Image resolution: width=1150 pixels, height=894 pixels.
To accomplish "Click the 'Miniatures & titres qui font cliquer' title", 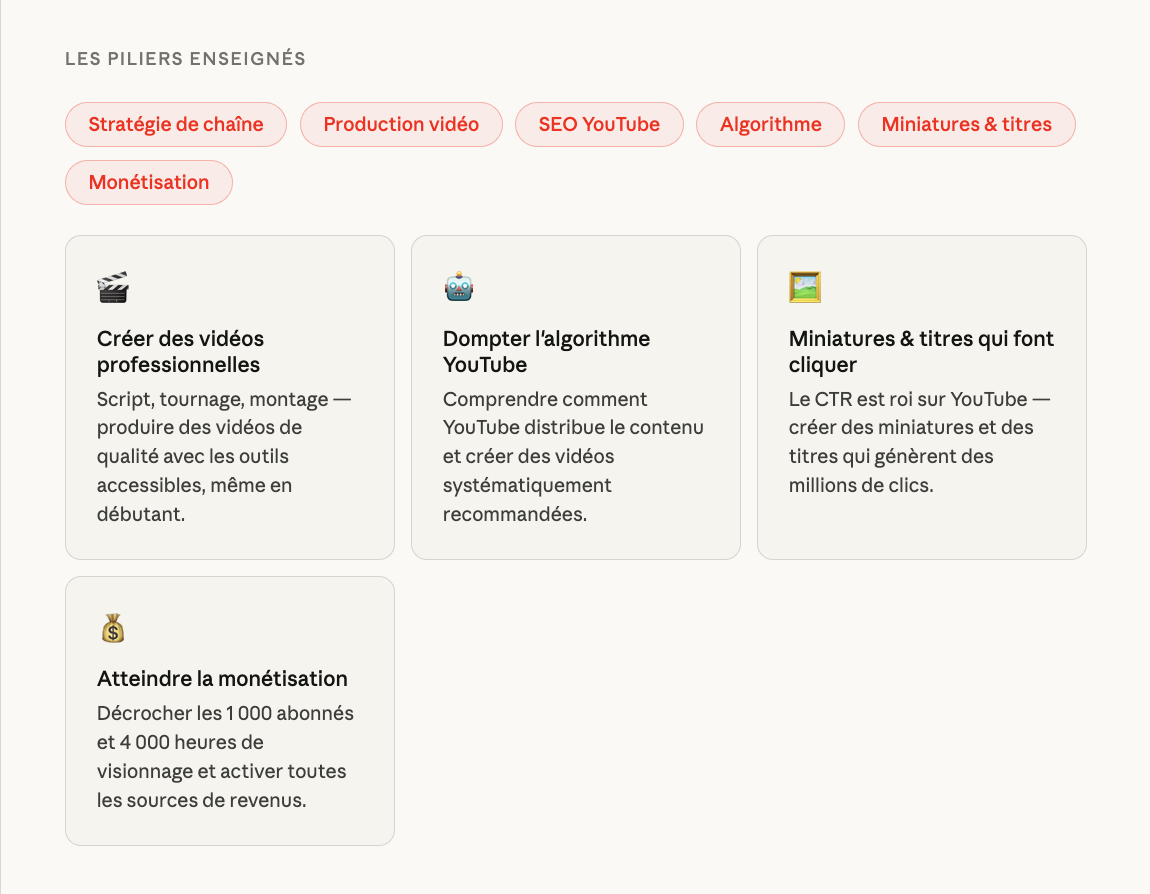I will click(921, 352).
